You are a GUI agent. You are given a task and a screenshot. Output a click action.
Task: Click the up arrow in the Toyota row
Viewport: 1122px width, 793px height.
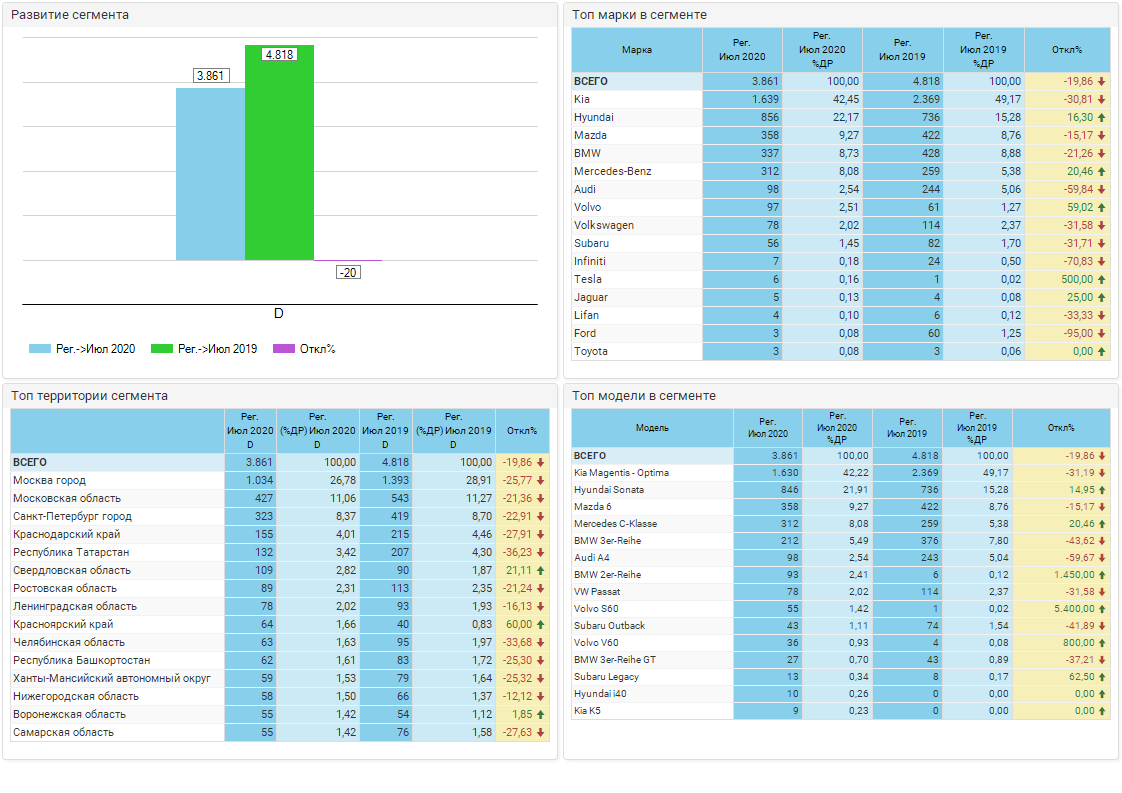(1101, 351)
